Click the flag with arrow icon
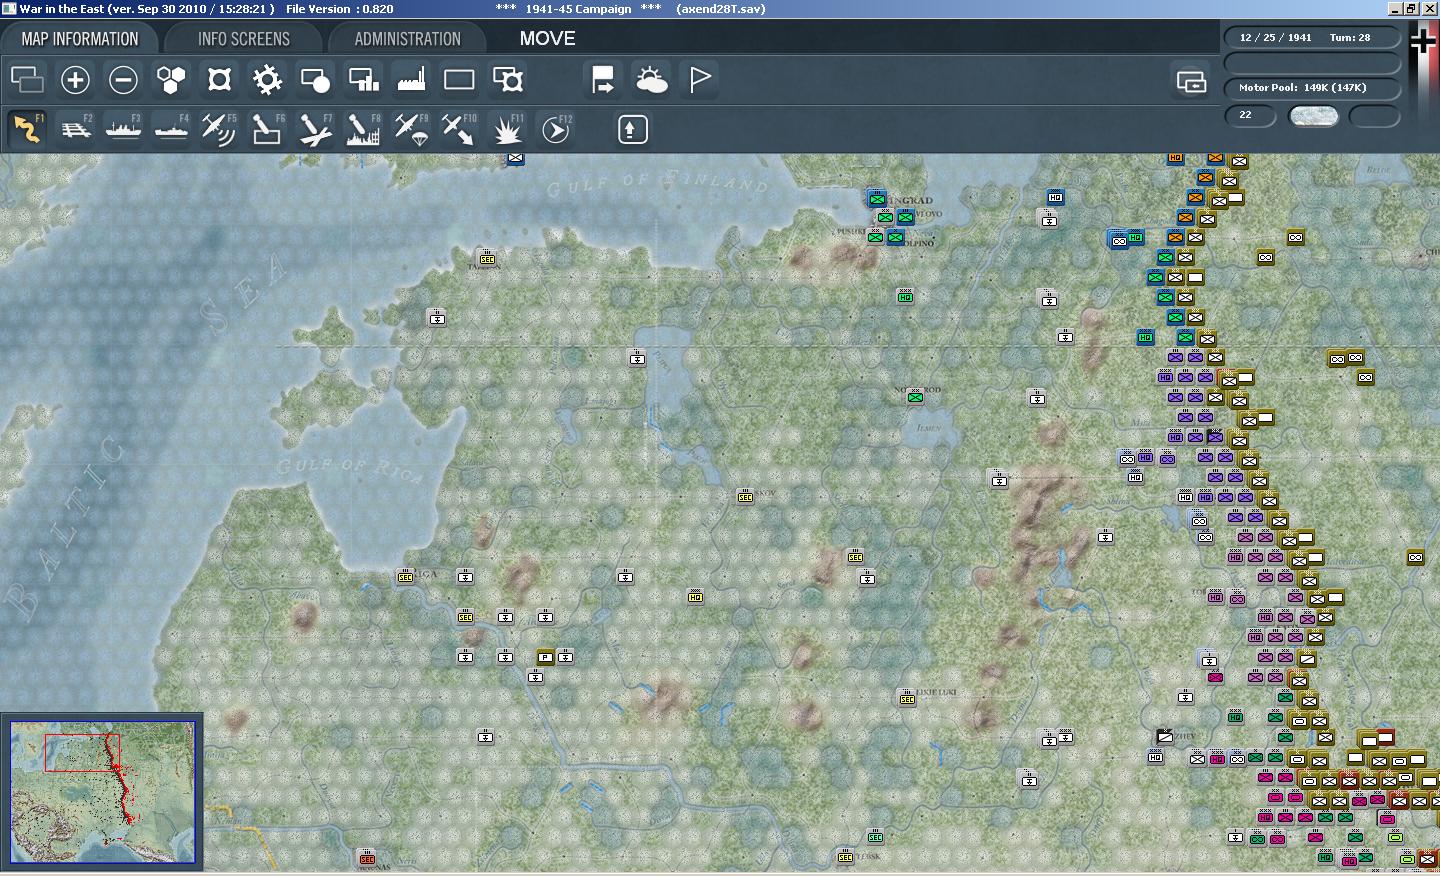Screen dimensions: 1440x876 (603, 79)
